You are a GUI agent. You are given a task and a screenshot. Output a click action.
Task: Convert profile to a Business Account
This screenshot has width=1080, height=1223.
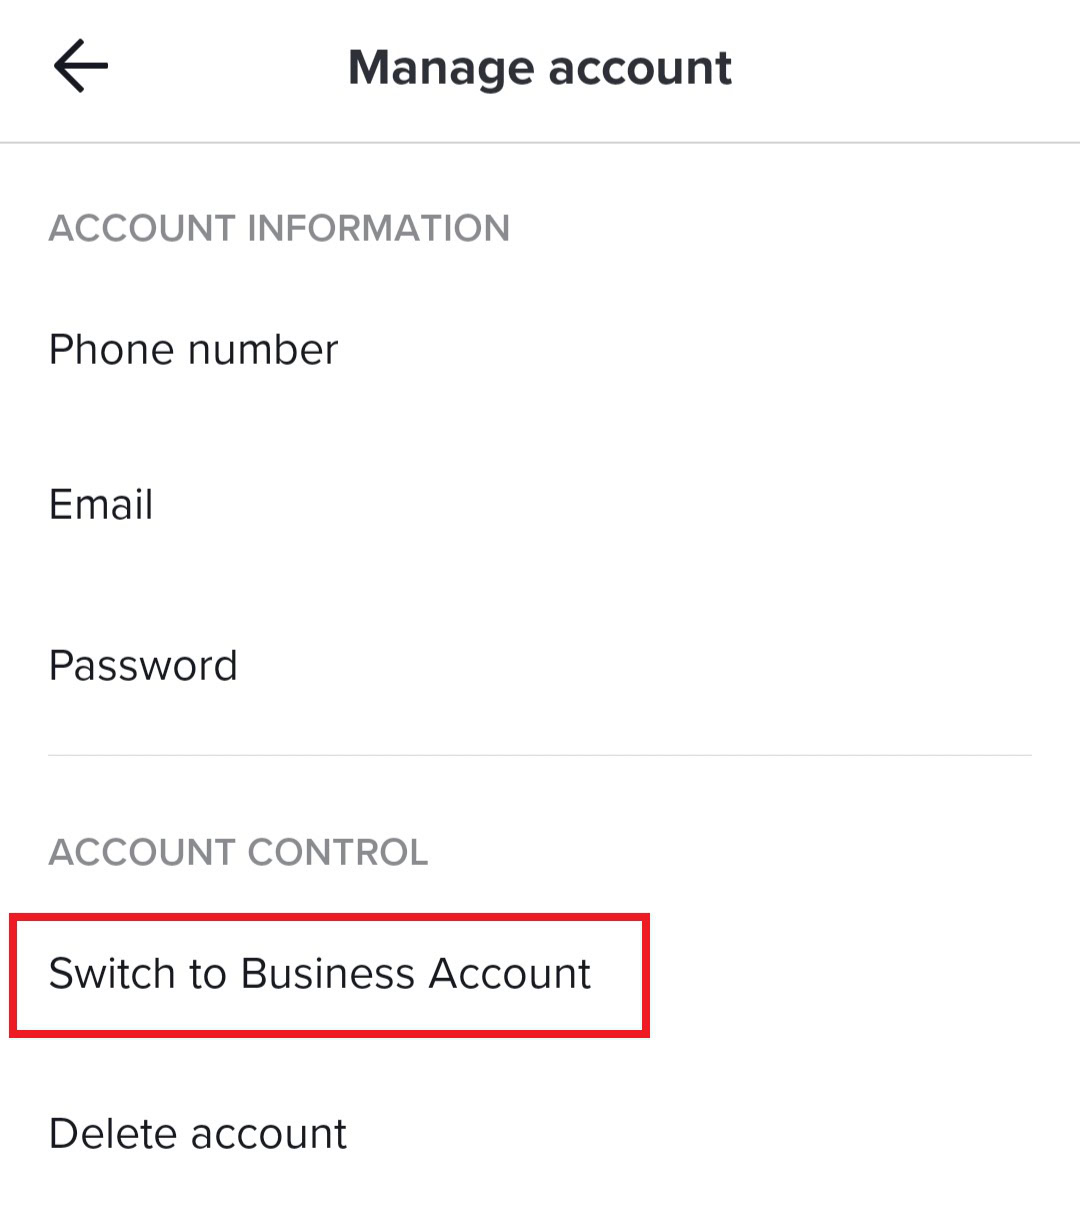click(x=320, y=974)
